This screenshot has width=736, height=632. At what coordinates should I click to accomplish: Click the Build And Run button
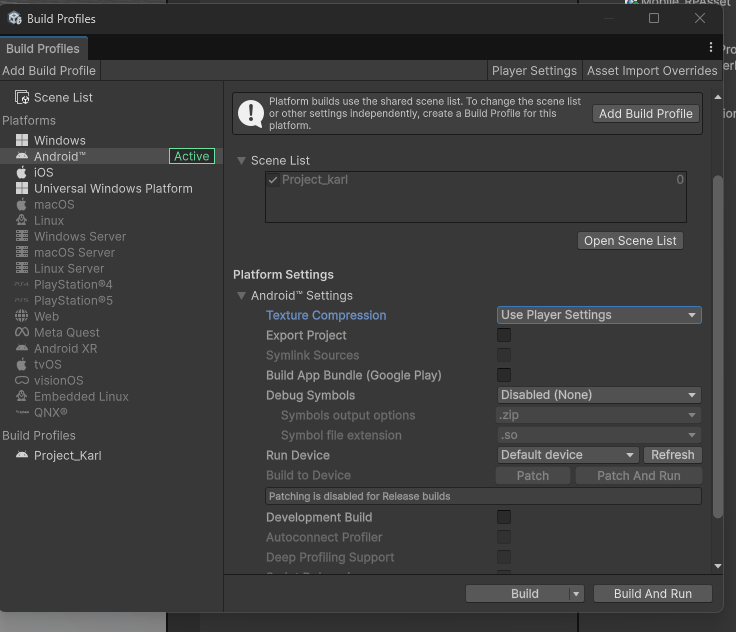pyautogui.click(x=652, y=593)
